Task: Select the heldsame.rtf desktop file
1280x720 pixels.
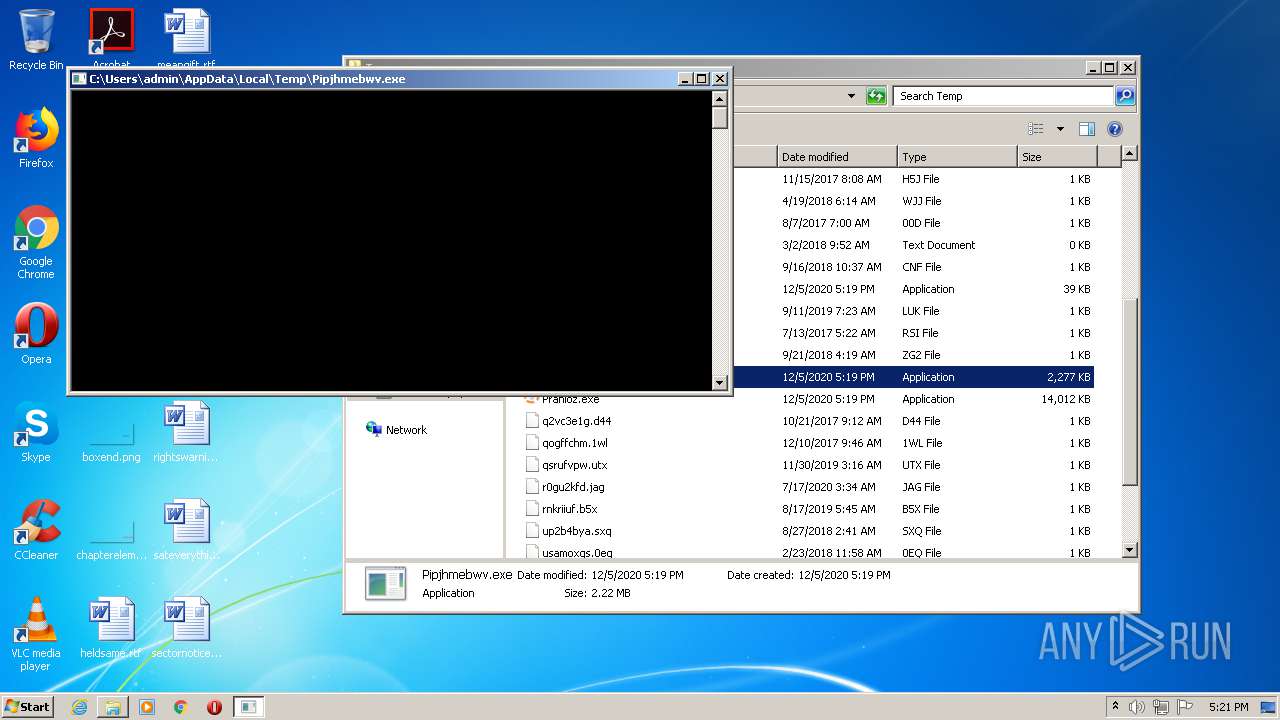Action: coord(111,628)
